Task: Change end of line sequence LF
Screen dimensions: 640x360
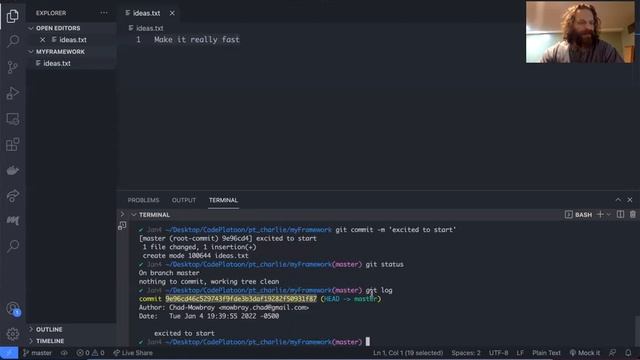Action: click(520, 353)
